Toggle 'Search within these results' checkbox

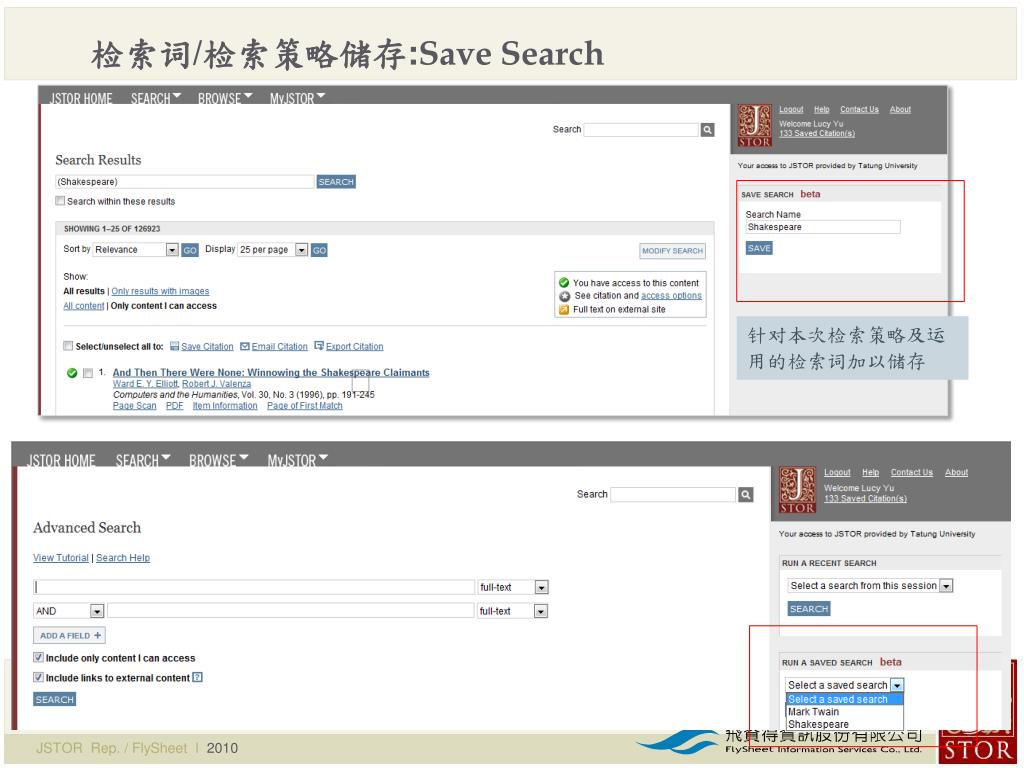[x=60, y=201]
